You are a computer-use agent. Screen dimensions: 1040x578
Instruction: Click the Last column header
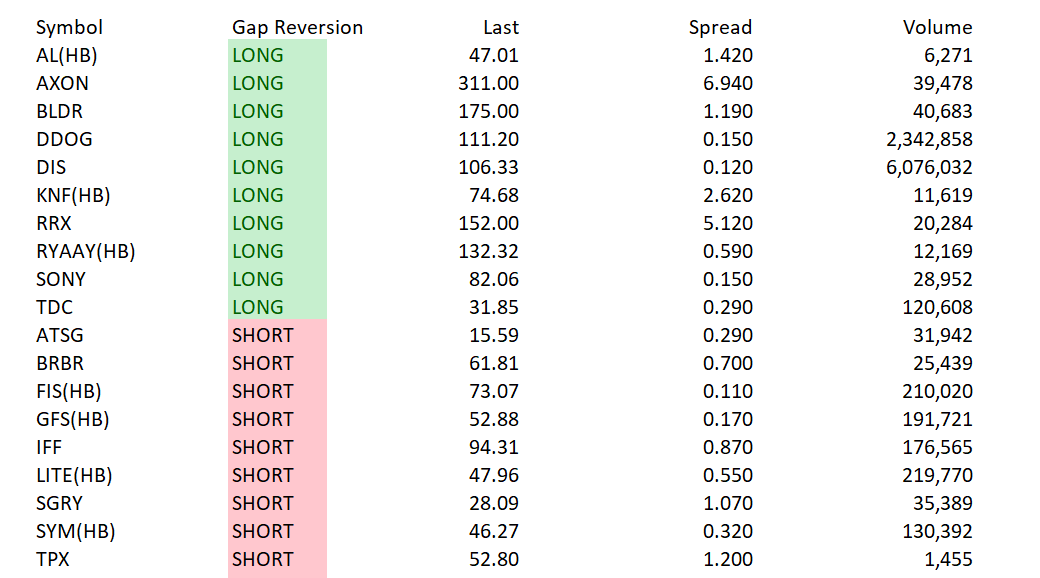500,27
